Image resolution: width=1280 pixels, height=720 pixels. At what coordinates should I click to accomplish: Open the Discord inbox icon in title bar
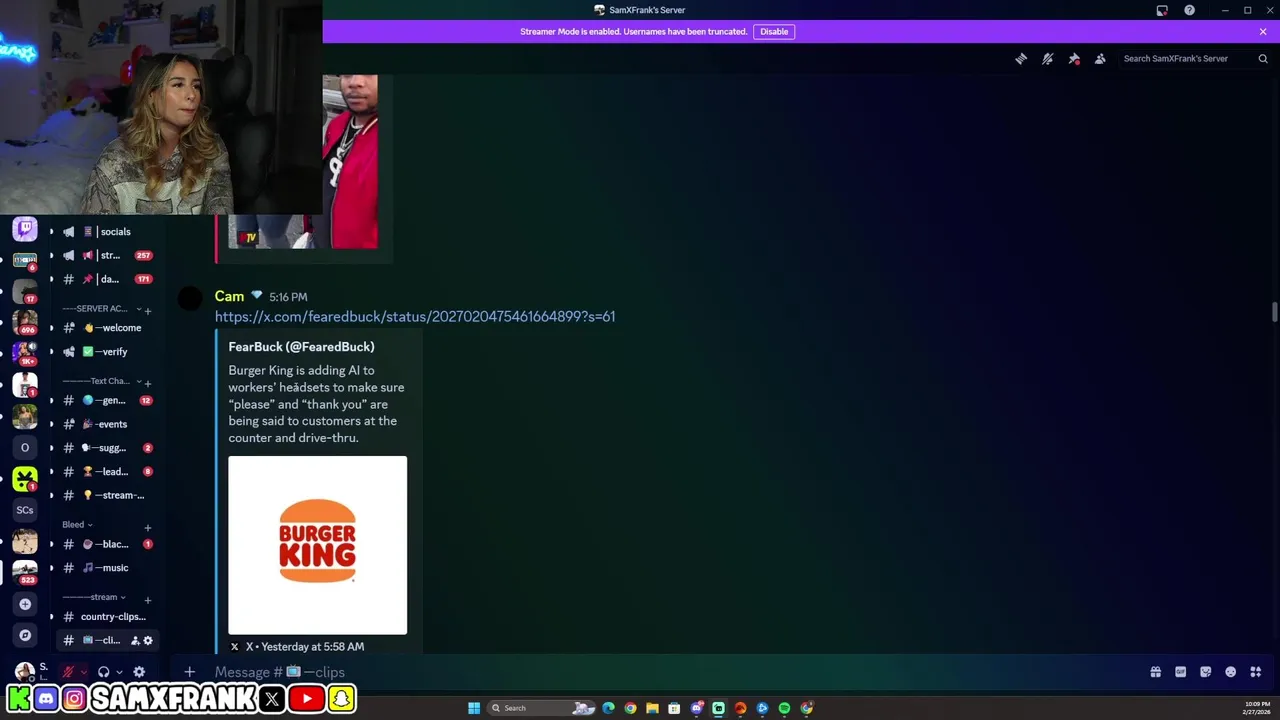[x=1162, y=10]
